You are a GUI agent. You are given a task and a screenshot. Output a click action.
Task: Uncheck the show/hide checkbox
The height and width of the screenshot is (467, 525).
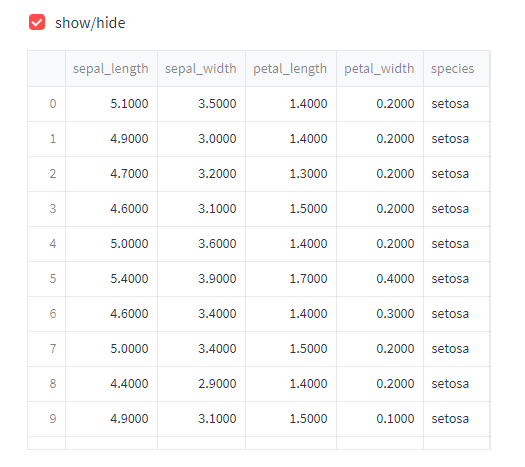[x=37, y=22]
